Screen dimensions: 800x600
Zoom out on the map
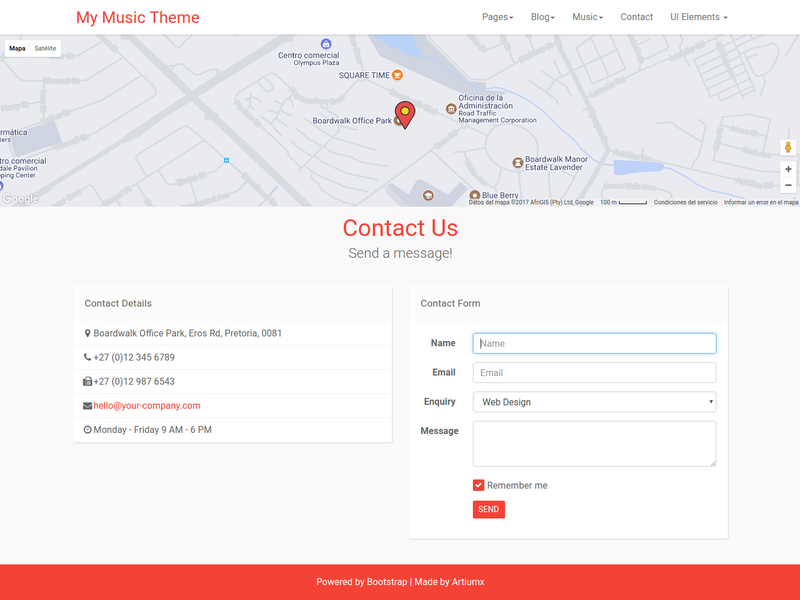coord(788,185)
